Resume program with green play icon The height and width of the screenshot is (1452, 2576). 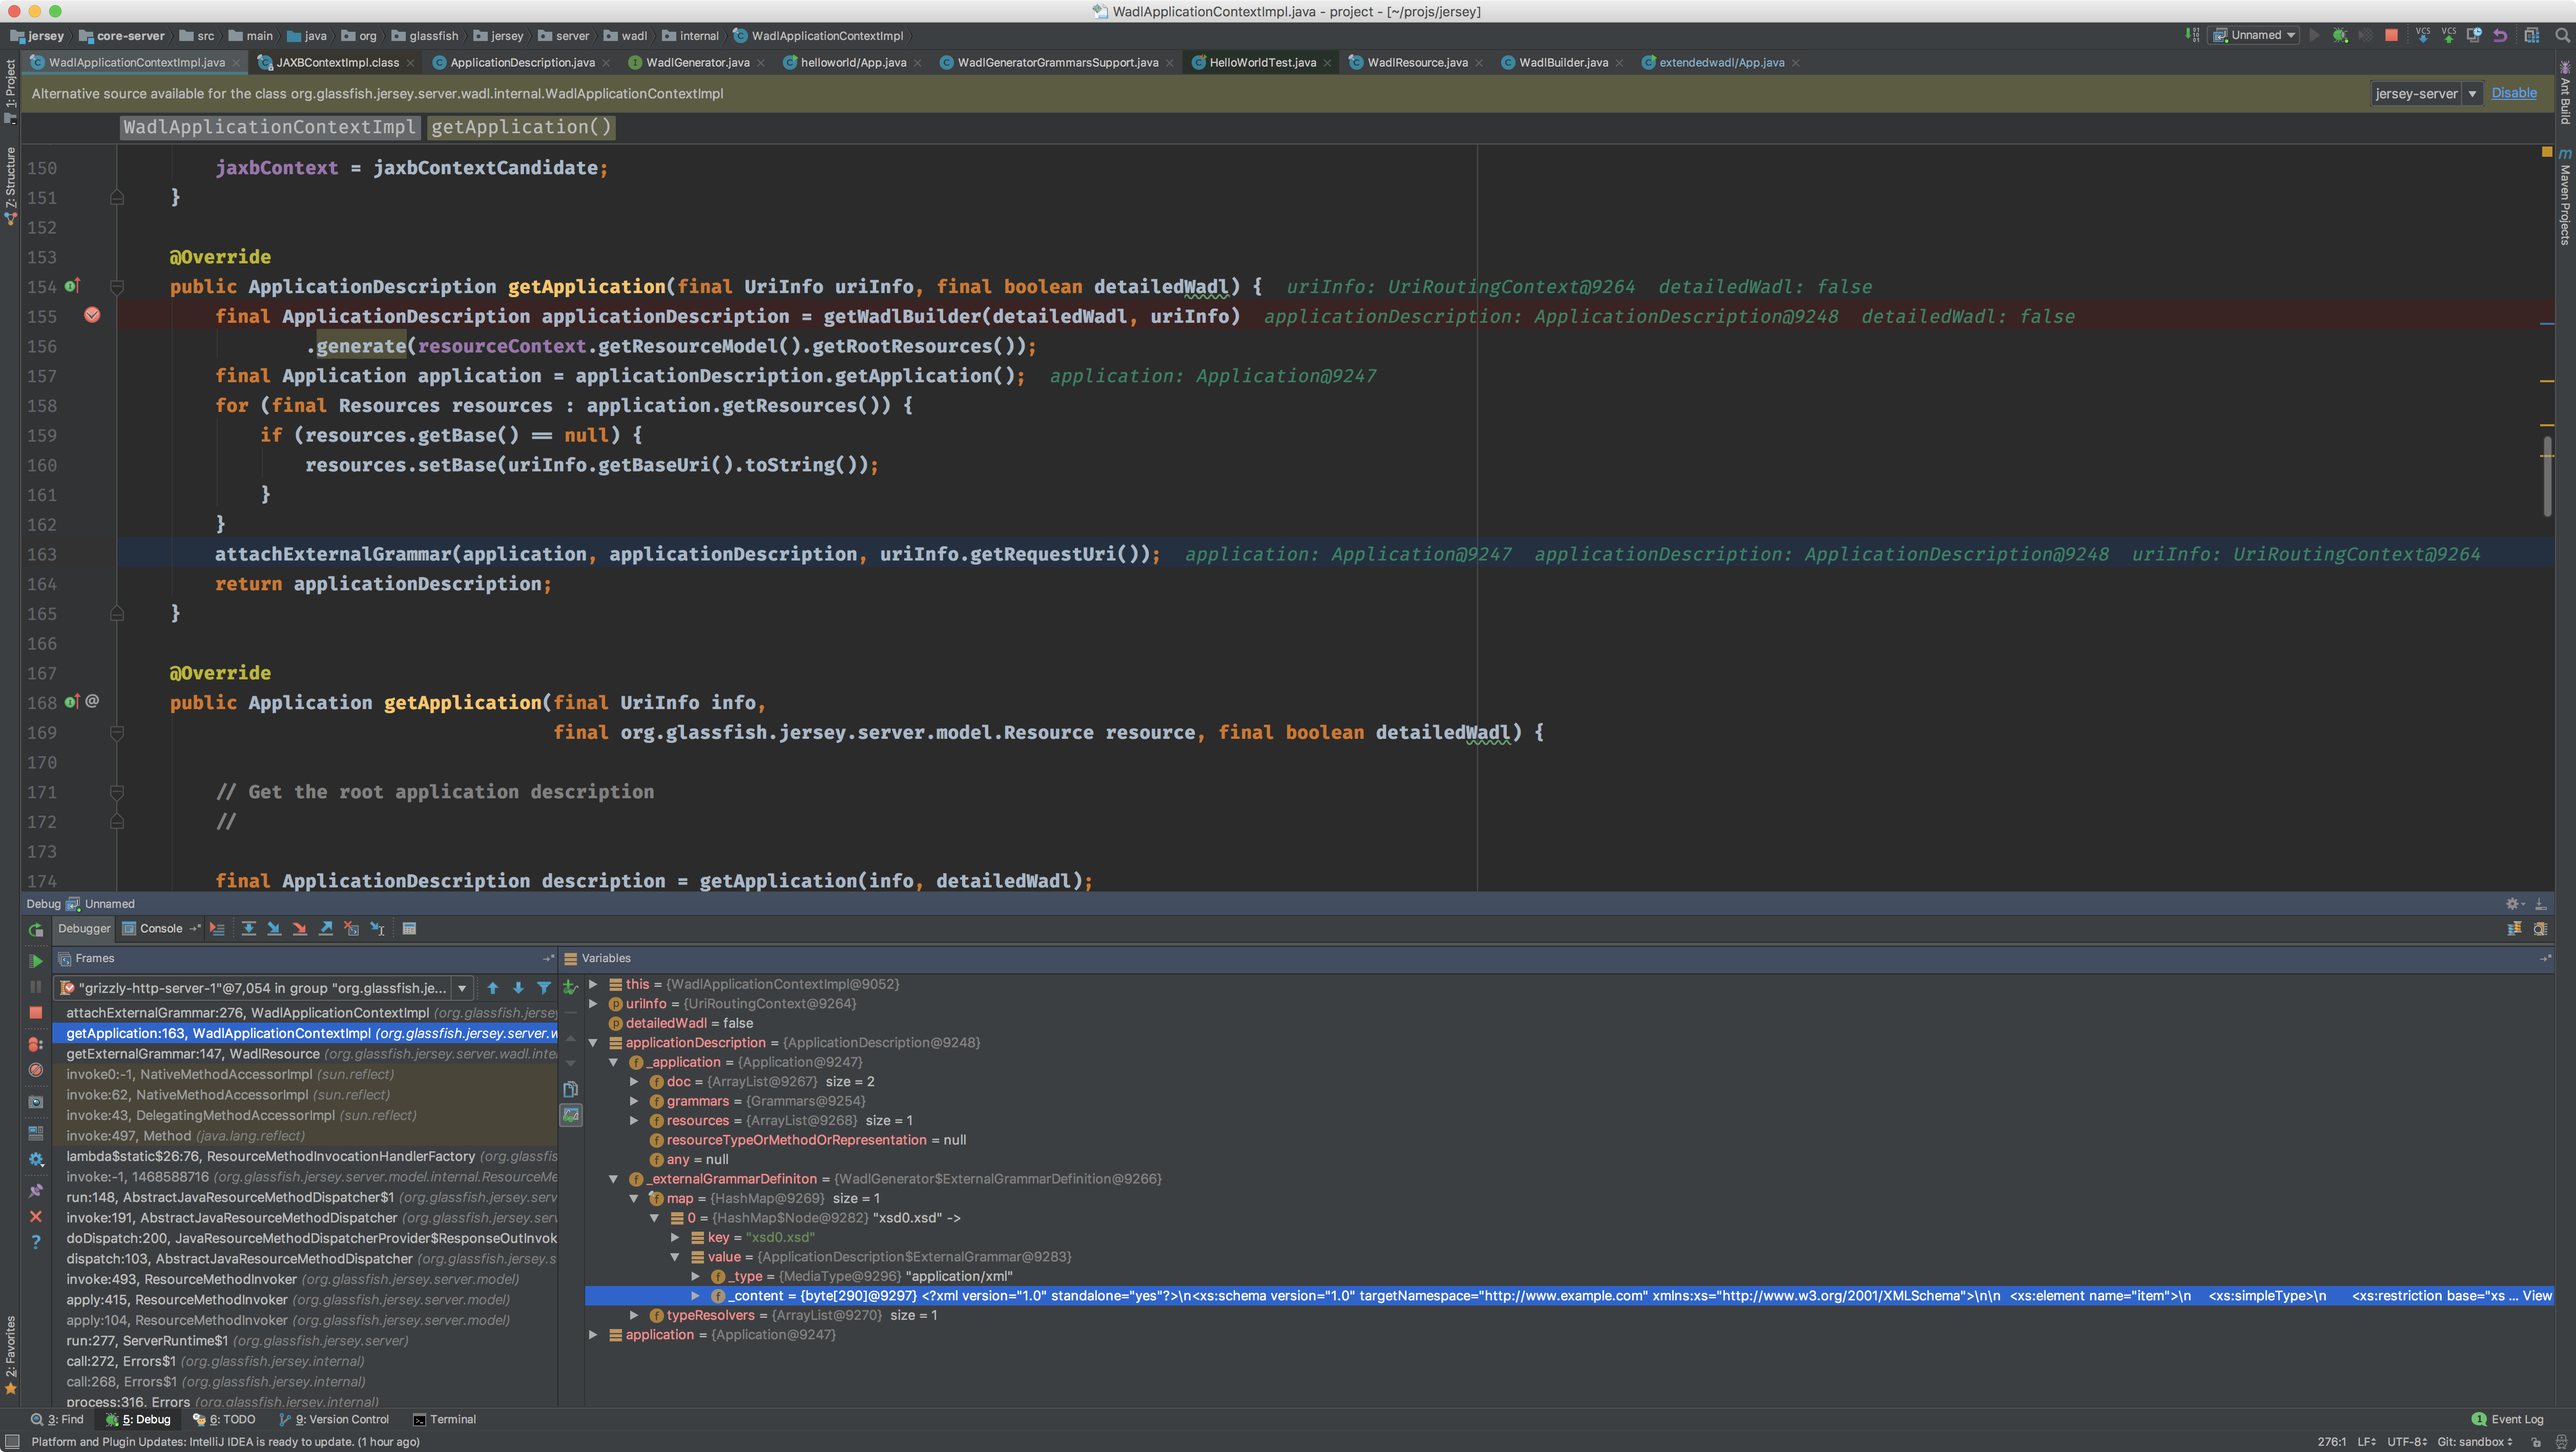pos(36,961)
